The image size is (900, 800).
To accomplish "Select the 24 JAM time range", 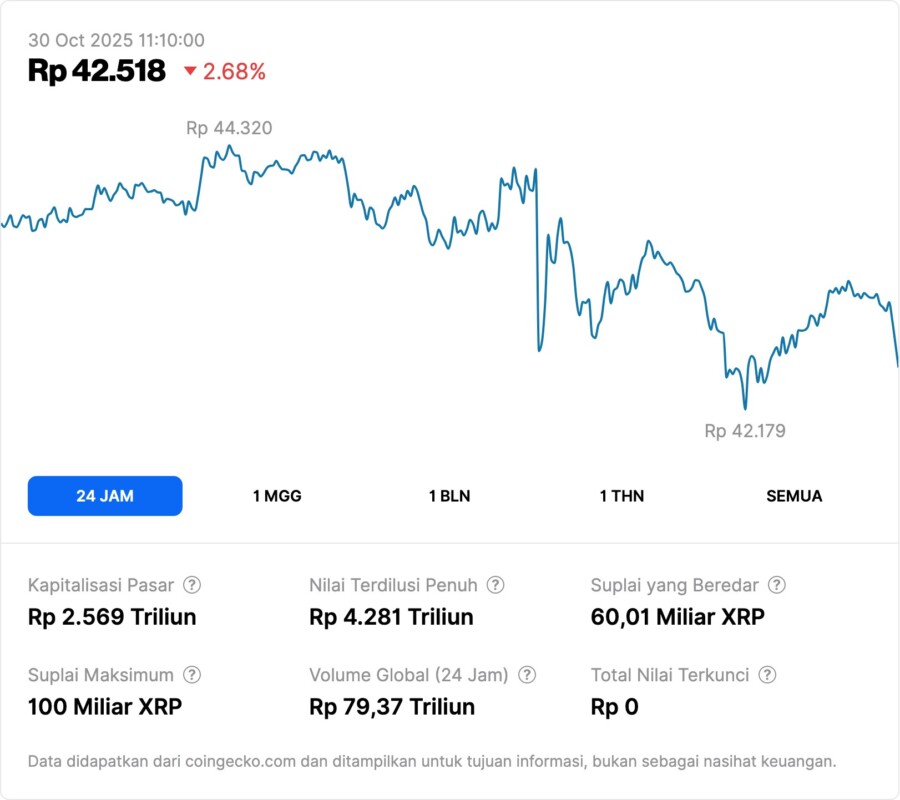I will pos(105,496).
